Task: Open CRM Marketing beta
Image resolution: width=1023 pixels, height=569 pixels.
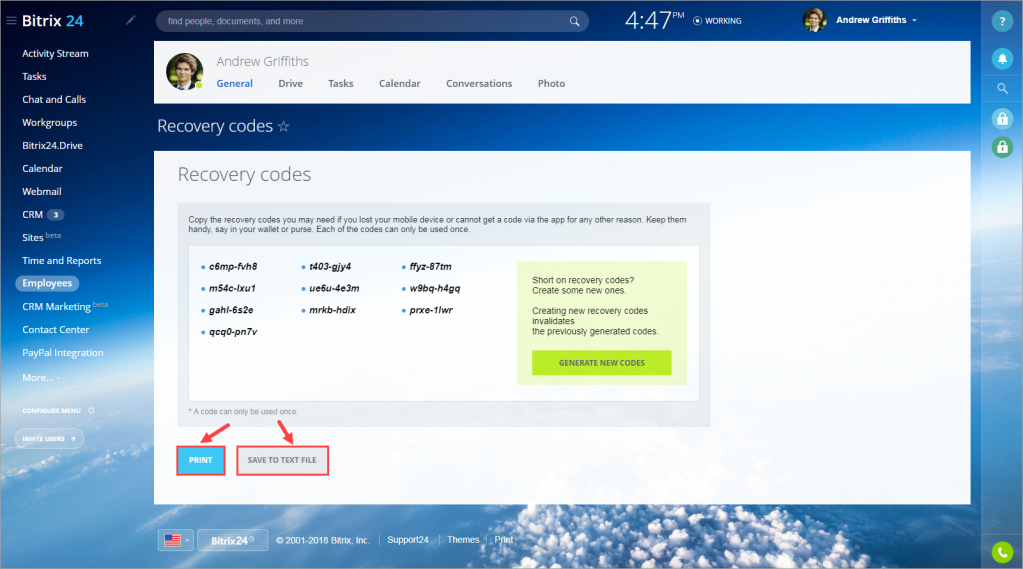Action: 65,306
